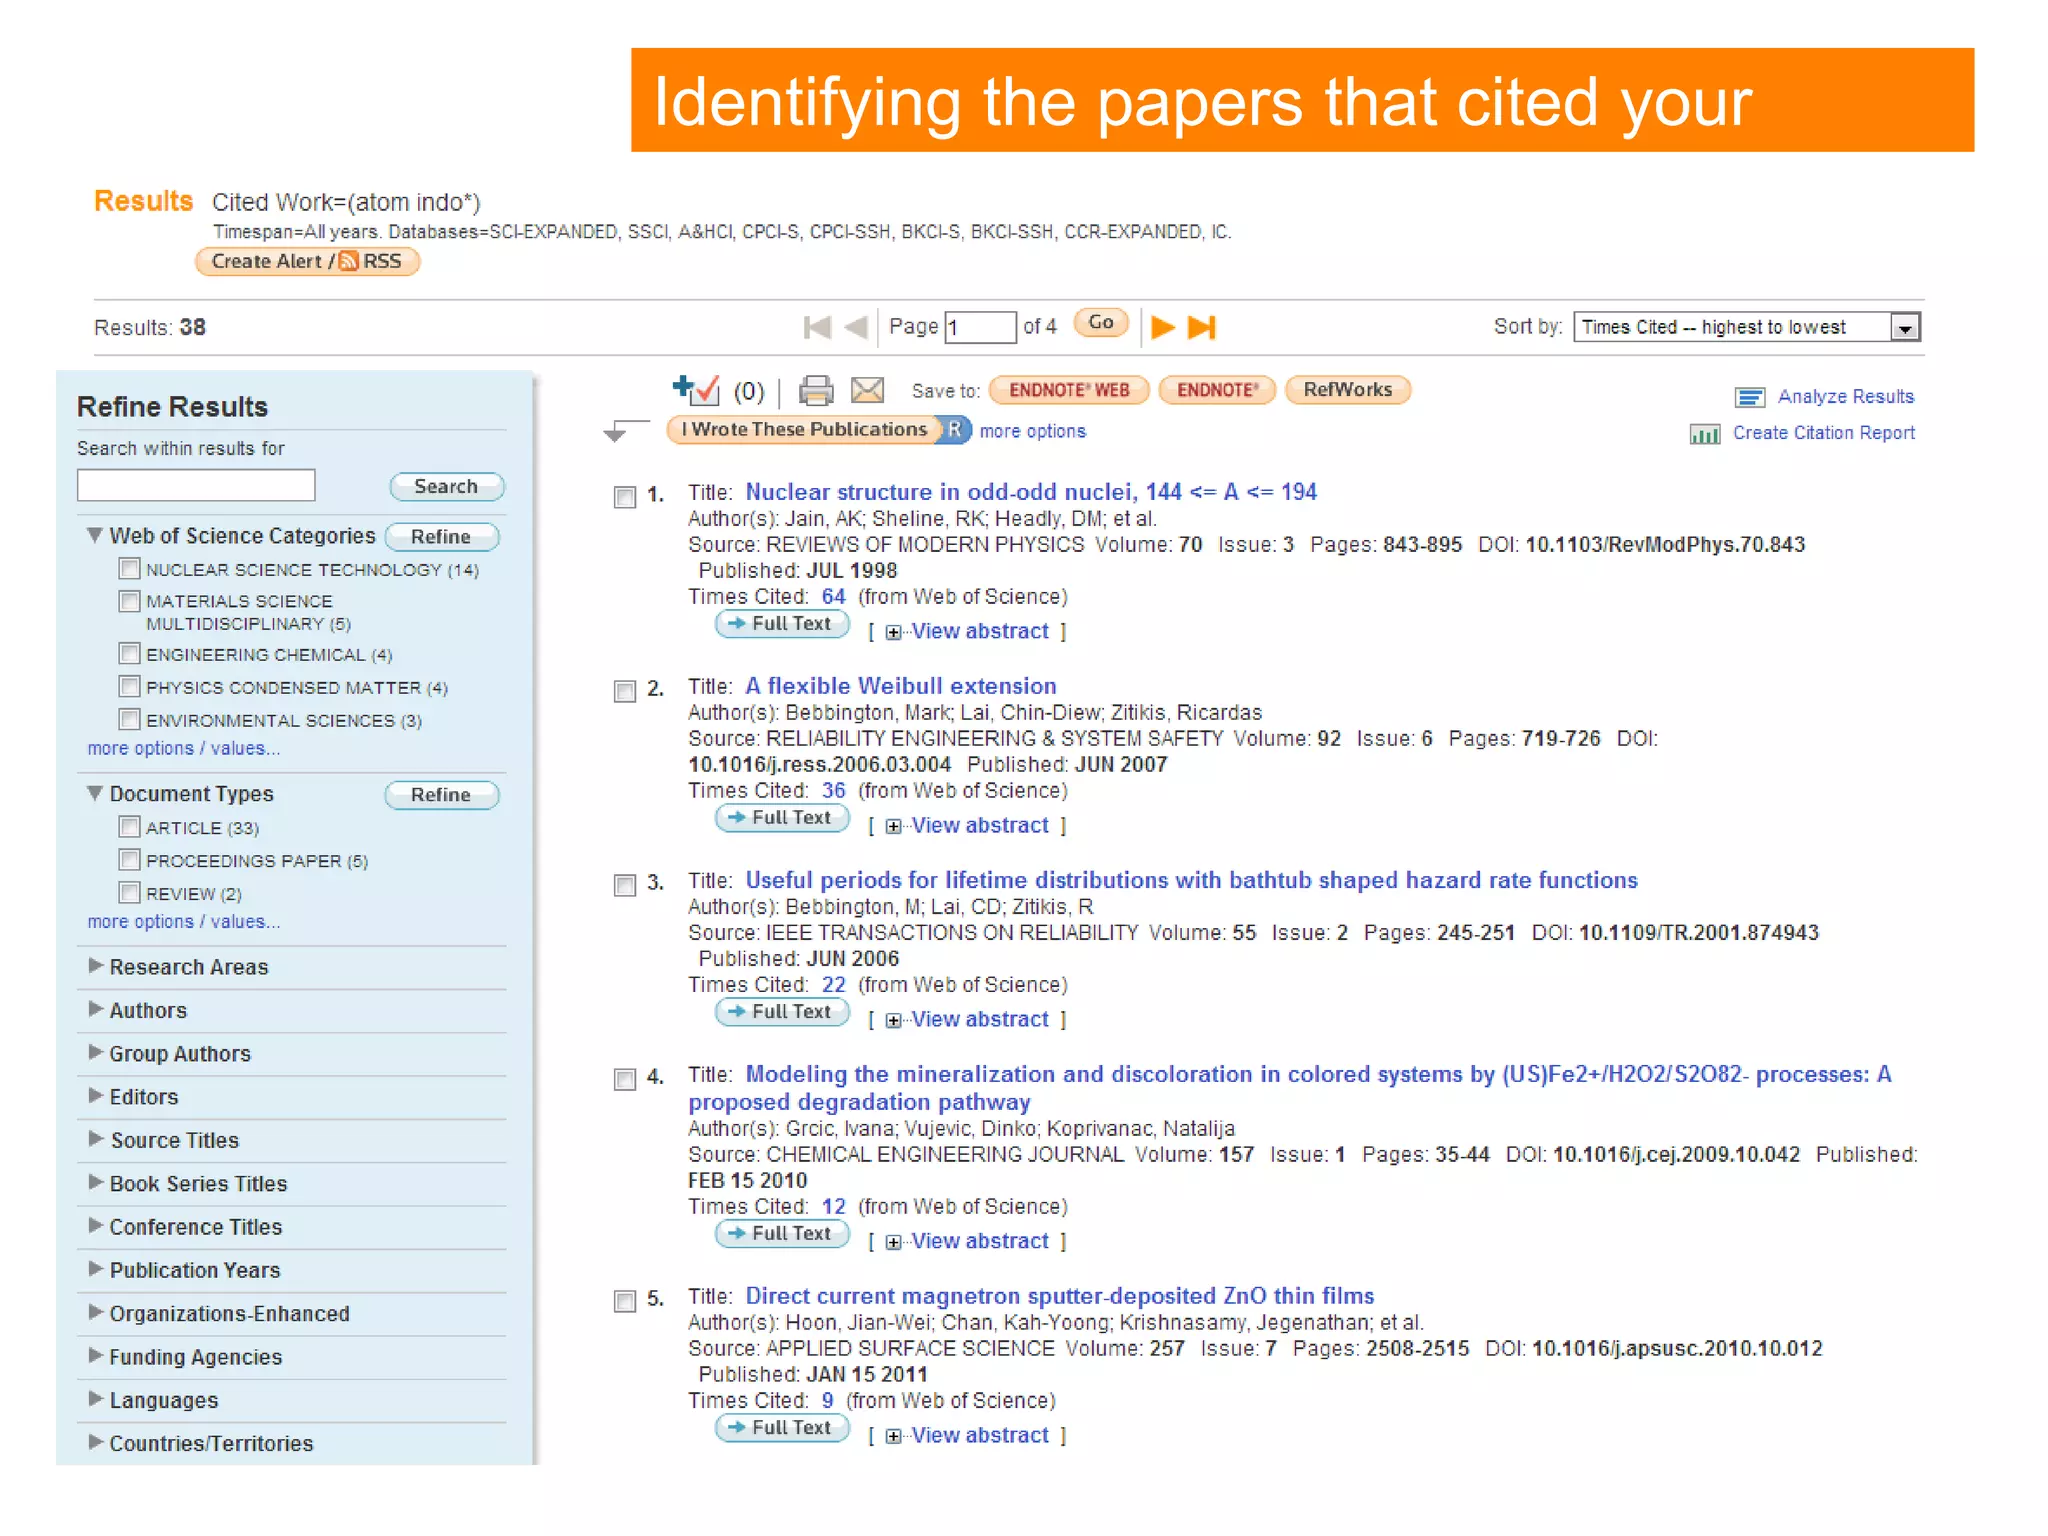
Task: Check NUCLEAR SCIENCE TECHNOLOGY category
Action: [x=129, y=569]
